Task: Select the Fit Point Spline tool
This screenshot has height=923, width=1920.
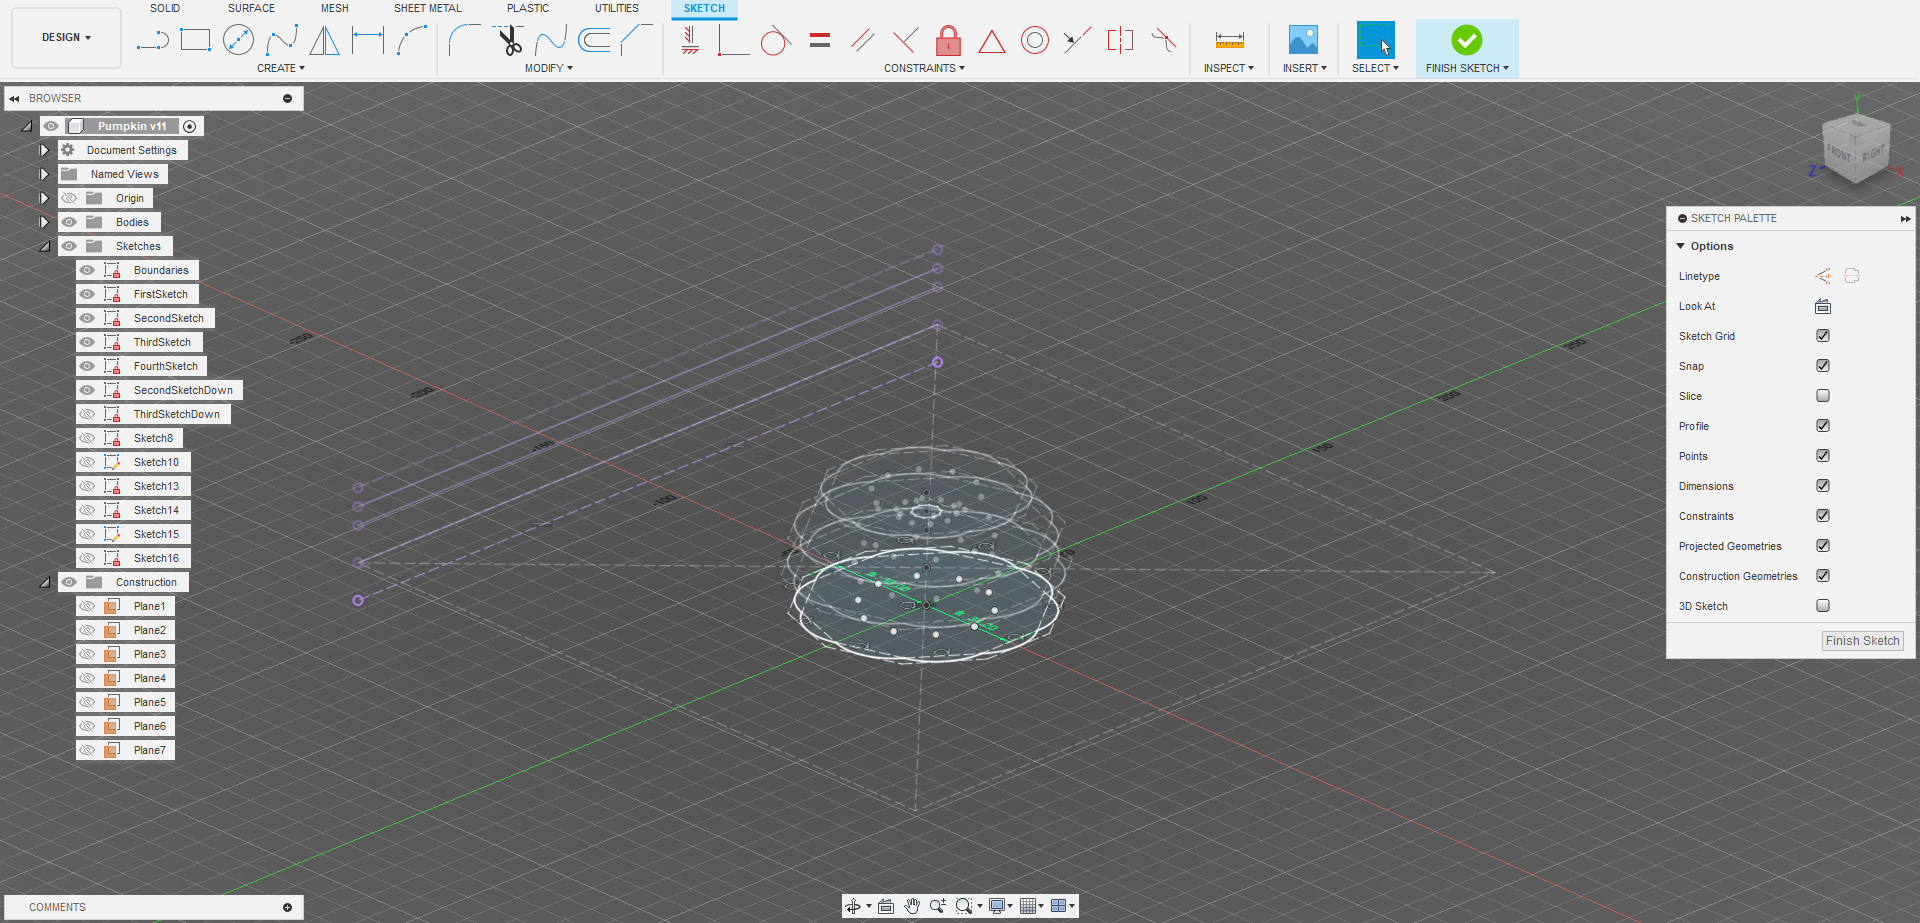Action: pyautogui.click(x=282, y=40)
